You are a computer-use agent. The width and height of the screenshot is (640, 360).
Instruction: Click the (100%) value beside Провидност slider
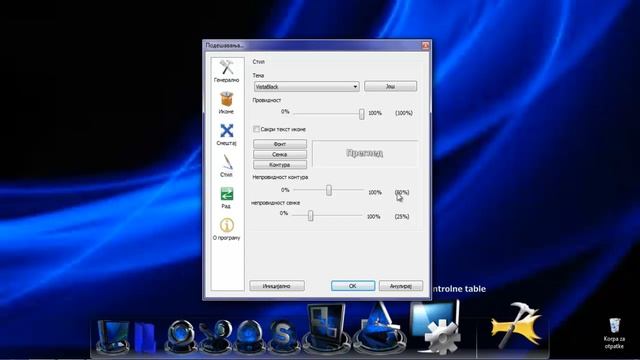(404, 113)
